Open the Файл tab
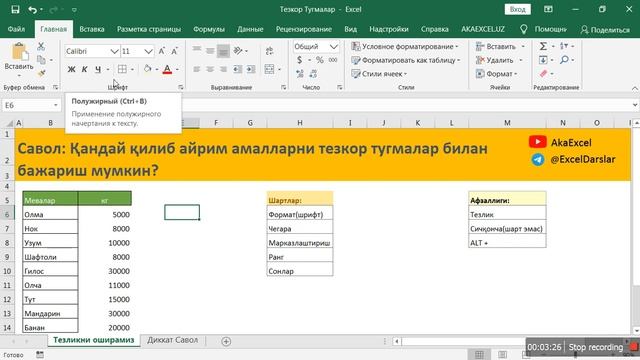 tap(16, 29)
